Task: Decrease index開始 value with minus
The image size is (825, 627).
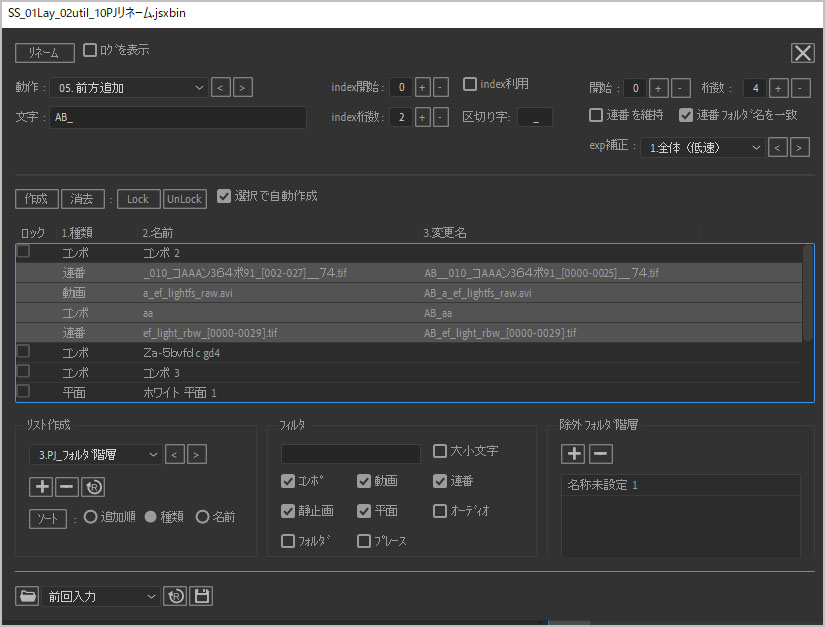Action: pyautogui.click(x=441, y=87)
